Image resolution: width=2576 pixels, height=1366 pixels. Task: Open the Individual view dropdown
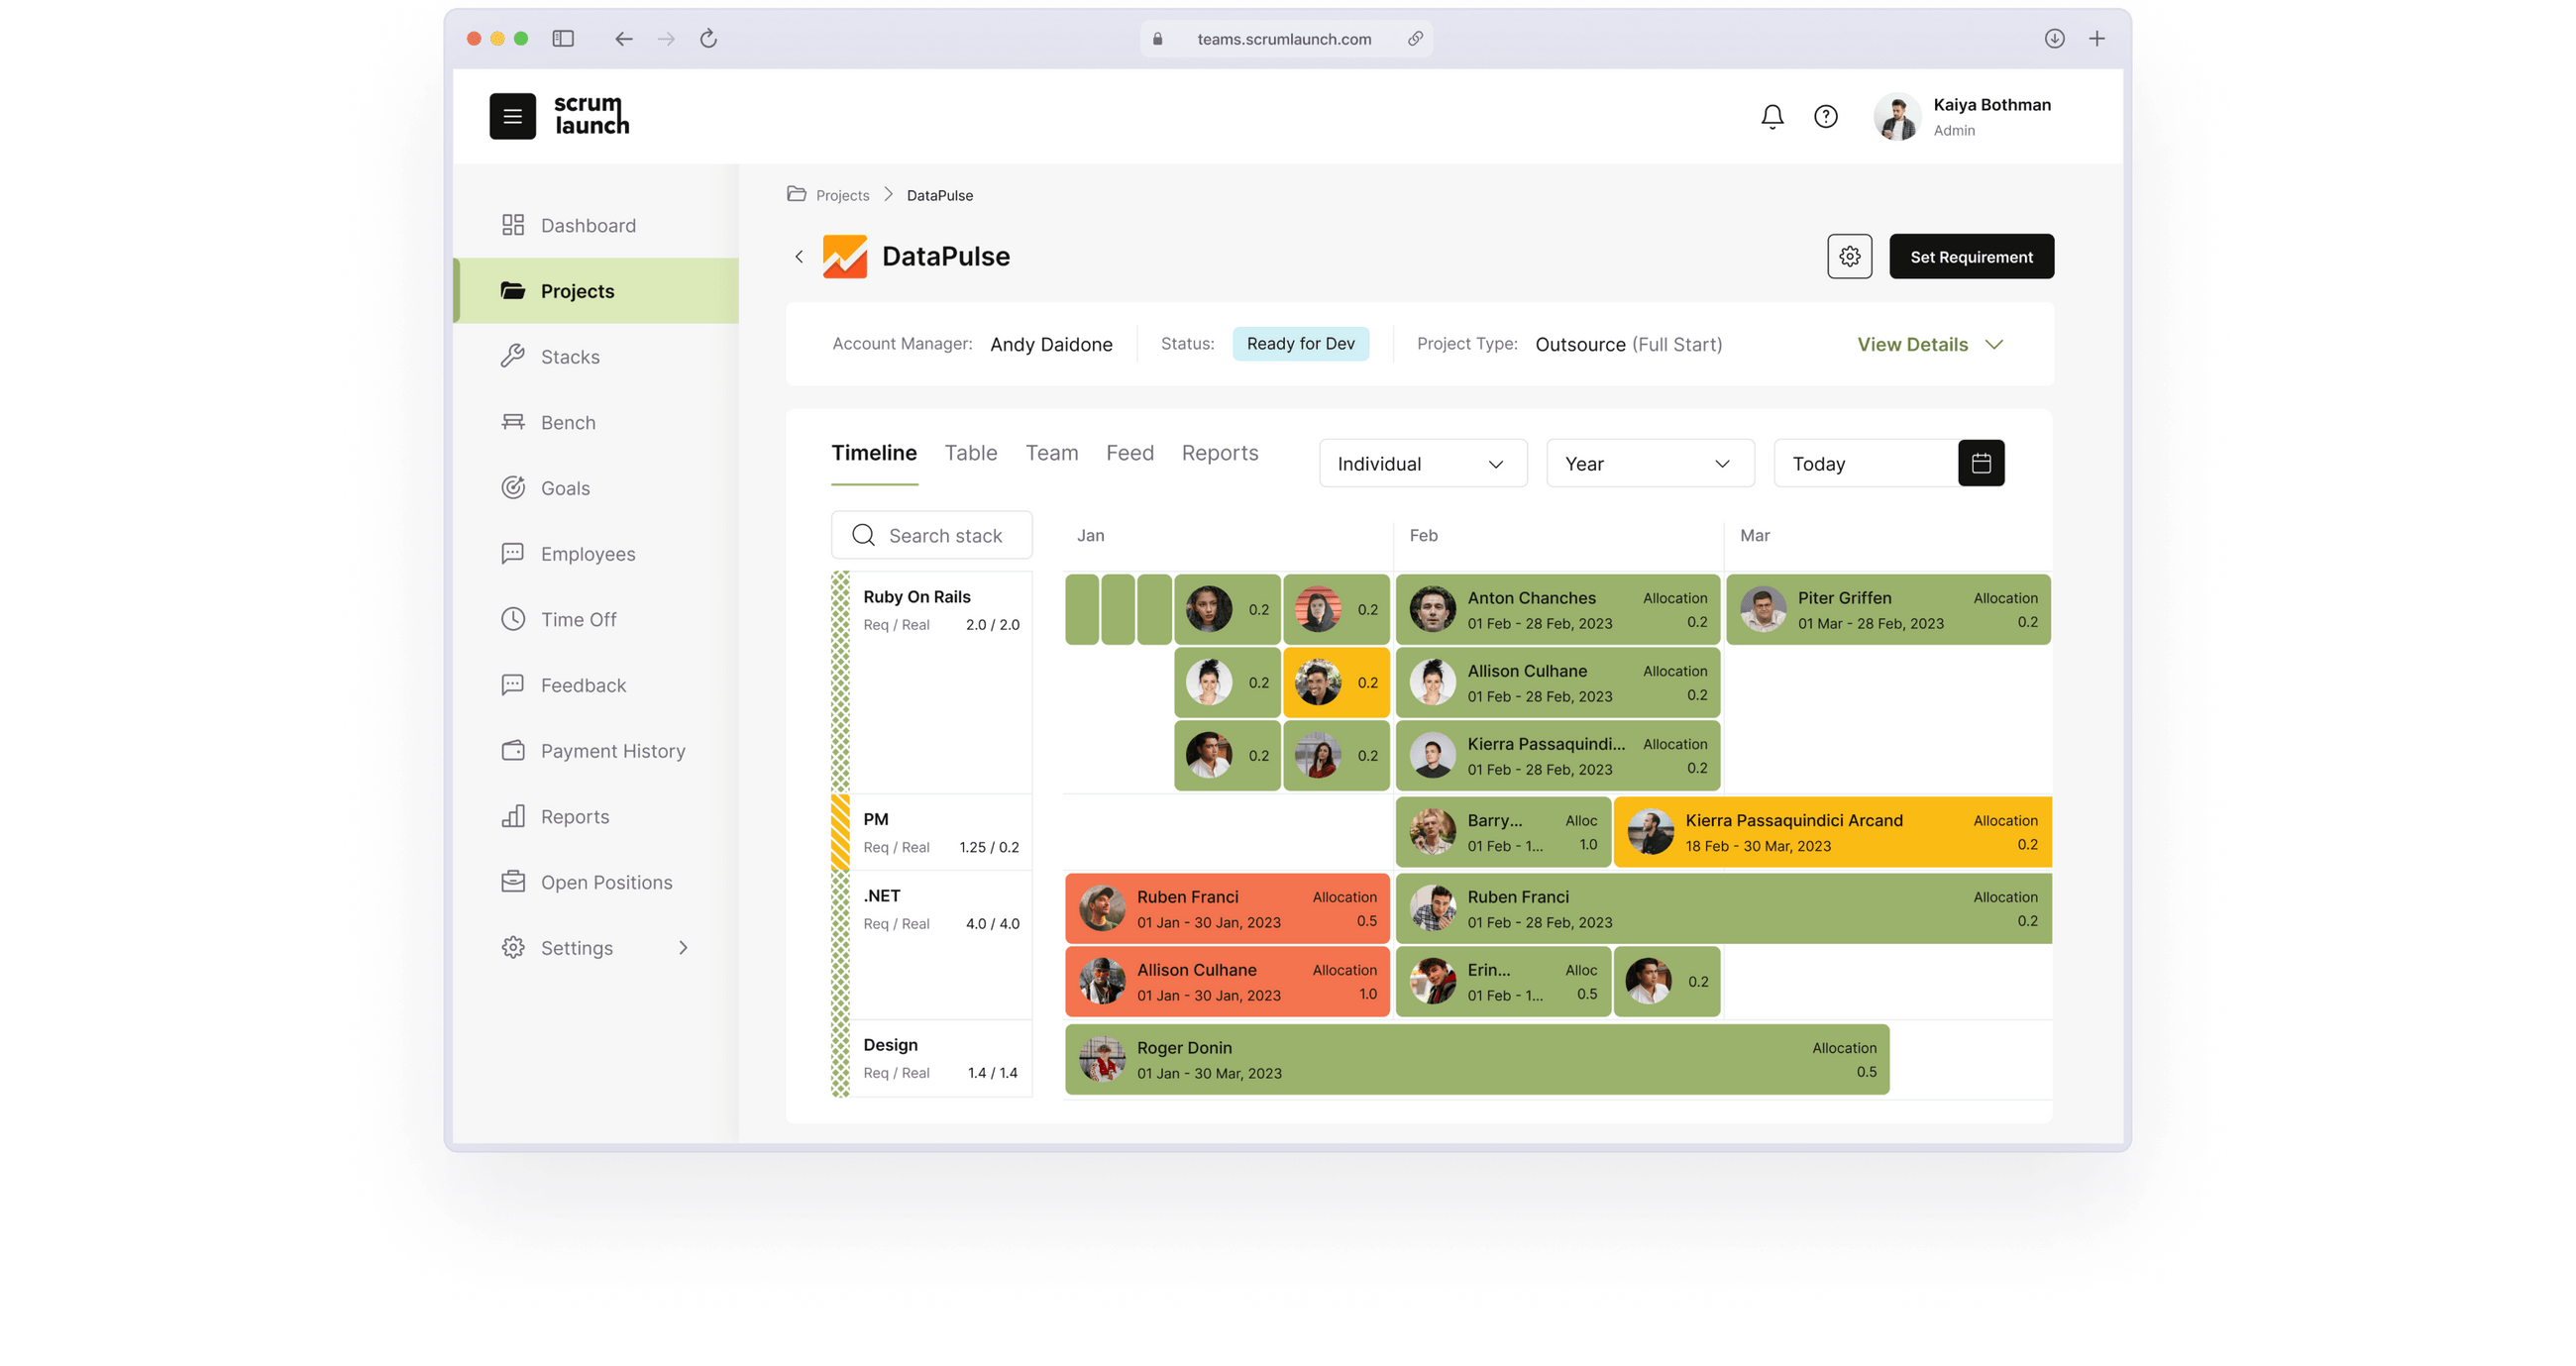(x=1422, y=463)
